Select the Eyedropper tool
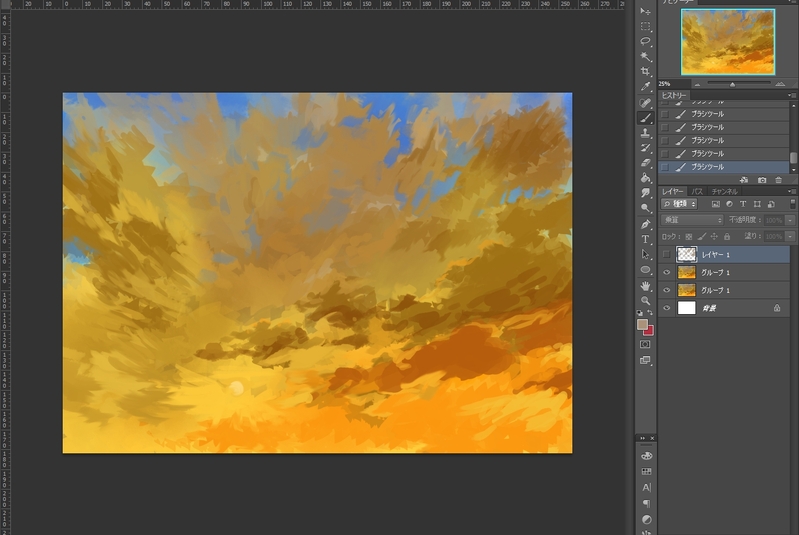This screenshot has width=799, height=535. (645, 87)
